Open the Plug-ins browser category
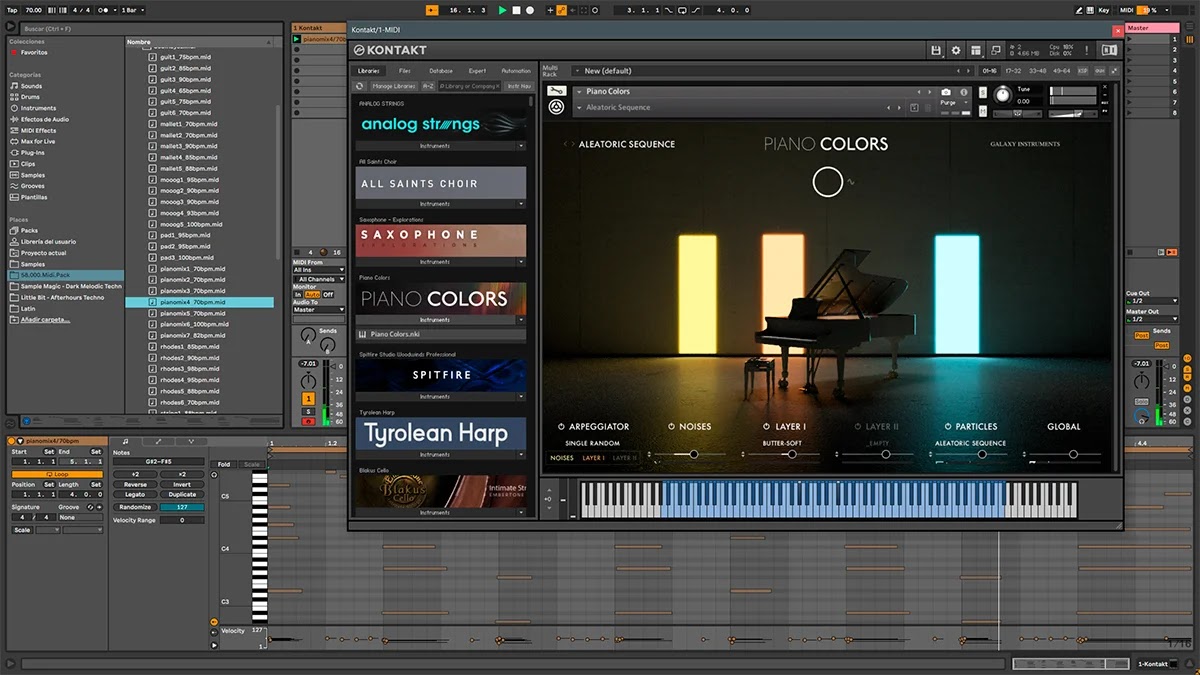 [33, 153]
